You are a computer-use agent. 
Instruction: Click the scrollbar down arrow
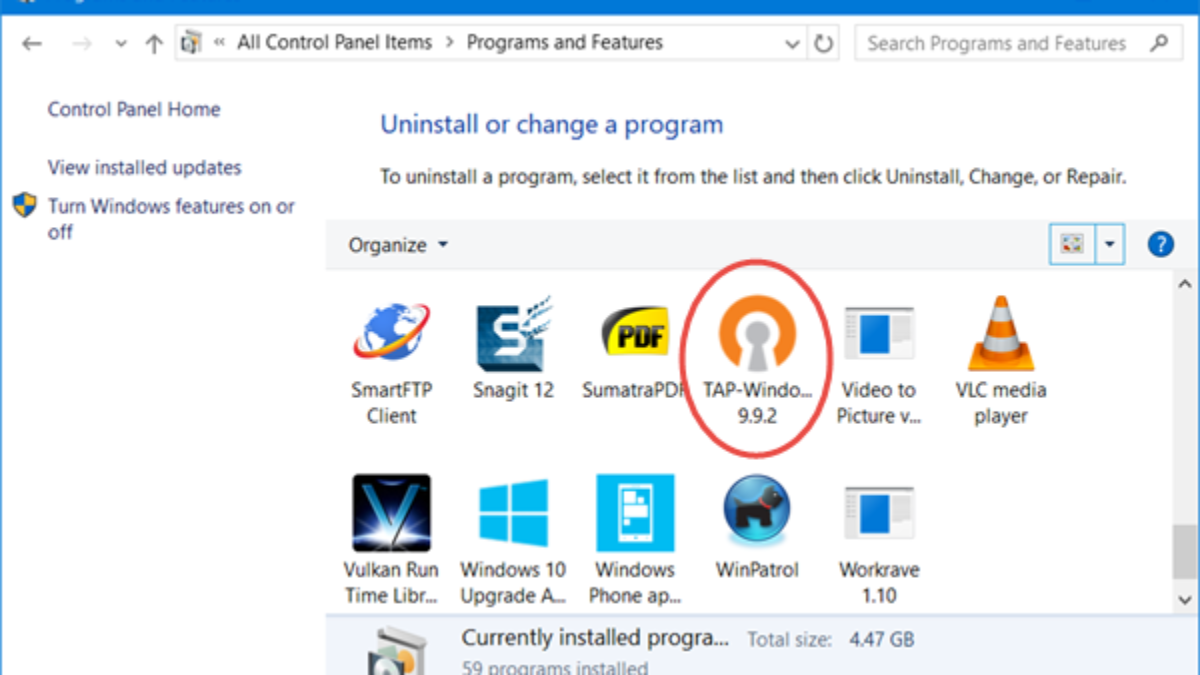point(1184,599)
